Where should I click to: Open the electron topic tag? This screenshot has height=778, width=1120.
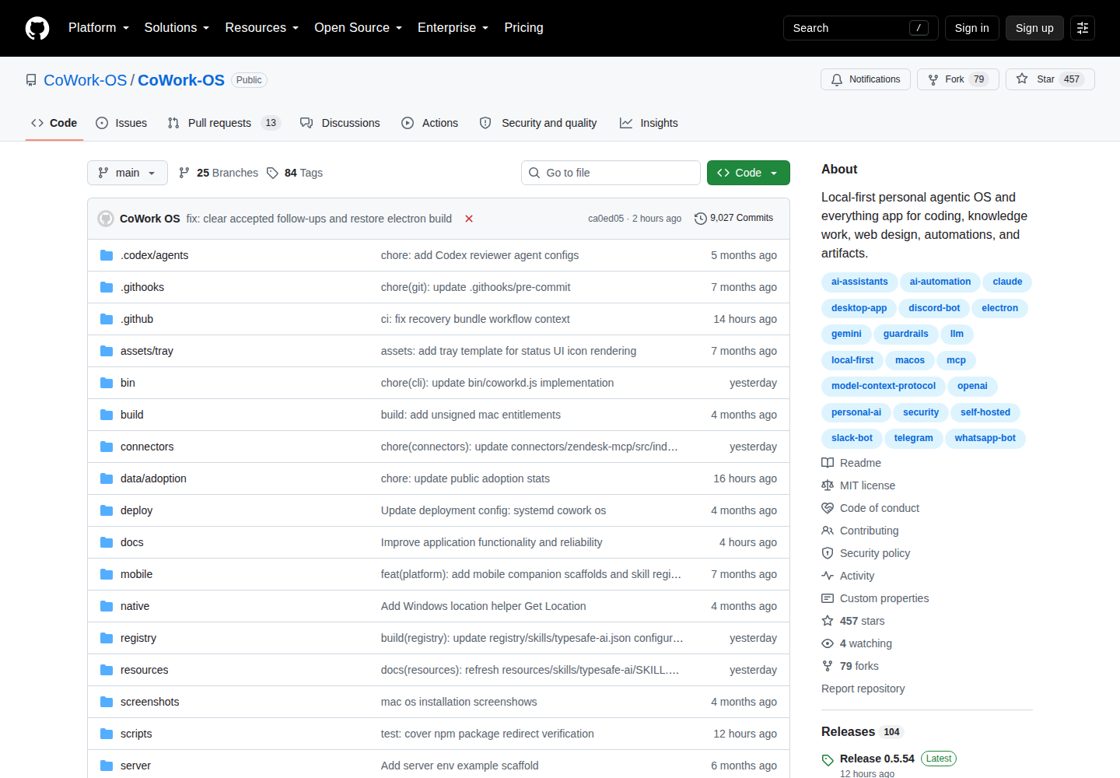click(999, 308)
